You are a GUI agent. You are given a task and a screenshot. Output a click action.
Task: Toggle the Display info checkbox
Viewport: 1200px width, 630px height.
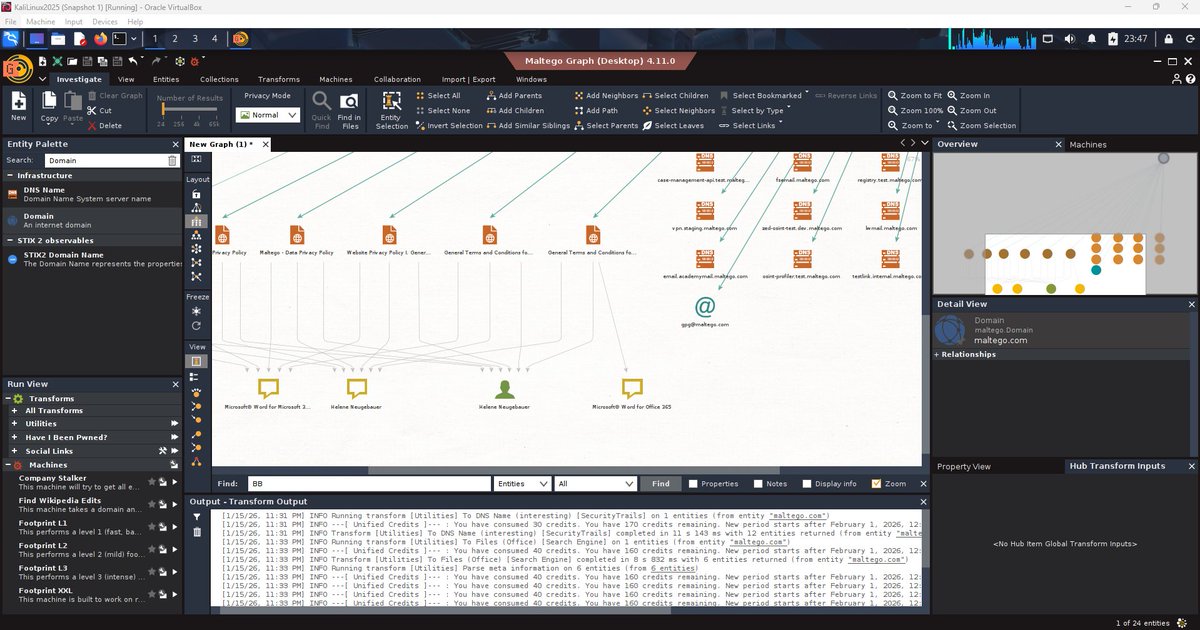(806, 483)
